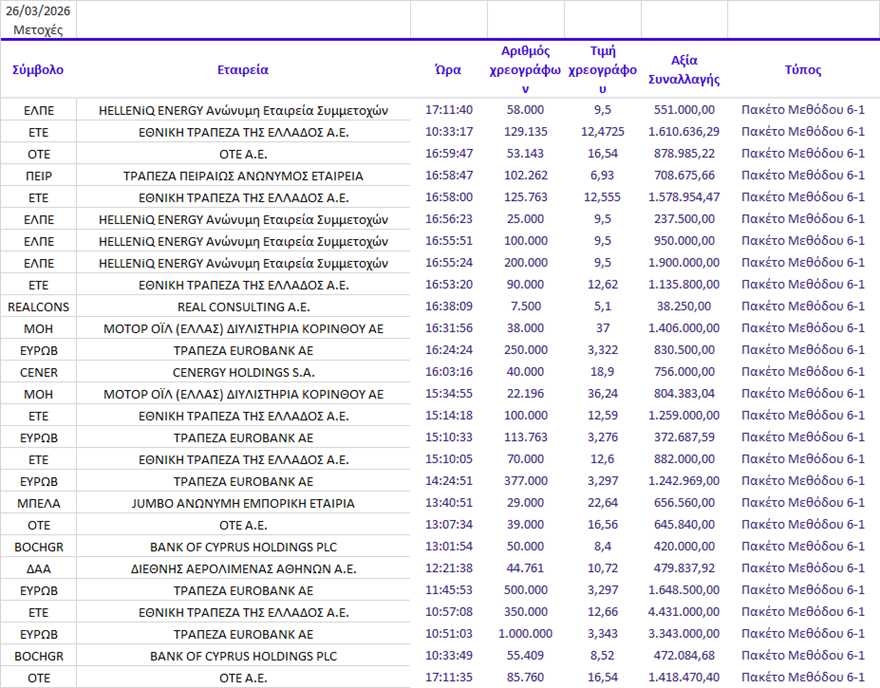
Task: Select the time cell 16:31:56
Action: (x=448, y=329)
